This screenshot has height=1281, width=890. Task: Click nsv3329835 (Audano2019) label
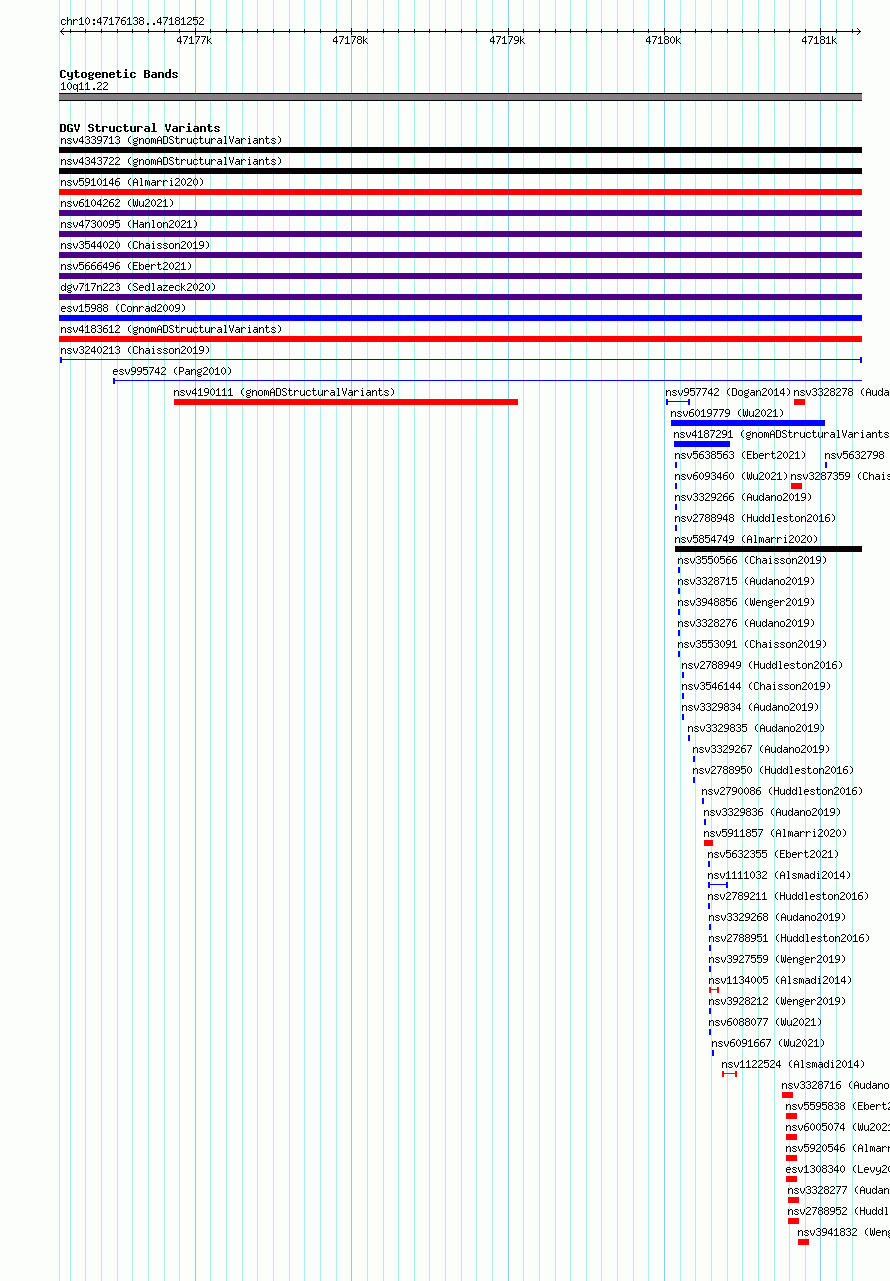(757, 728)
